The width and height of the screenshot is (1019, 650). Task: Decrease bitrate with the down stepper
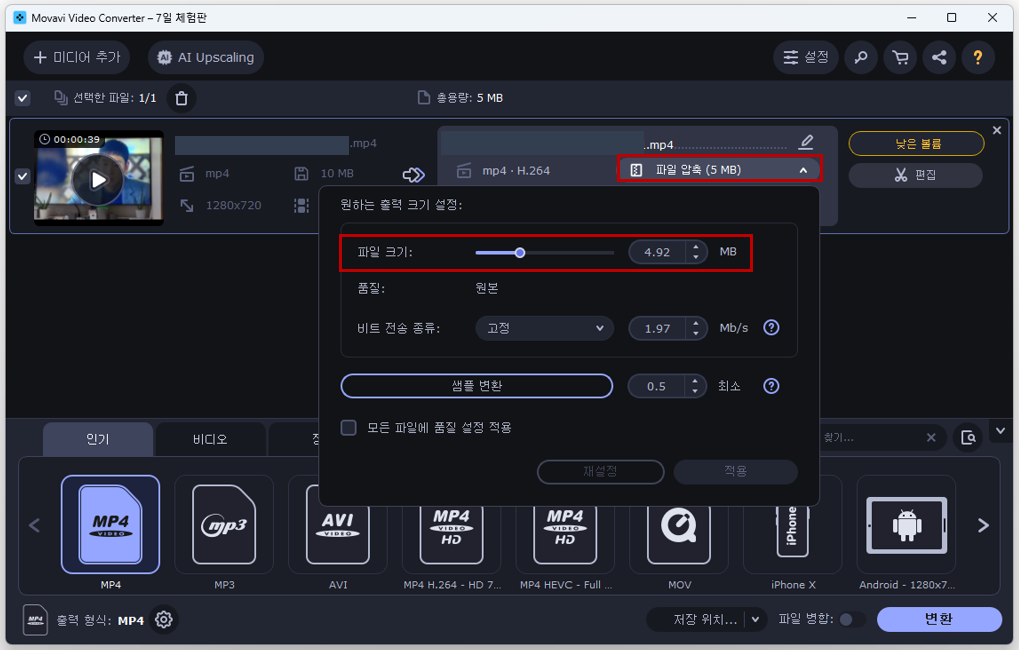pos(696,333)
